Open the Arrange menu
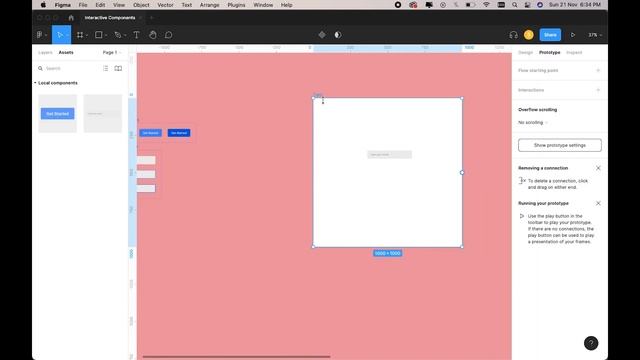 [209, 5]
